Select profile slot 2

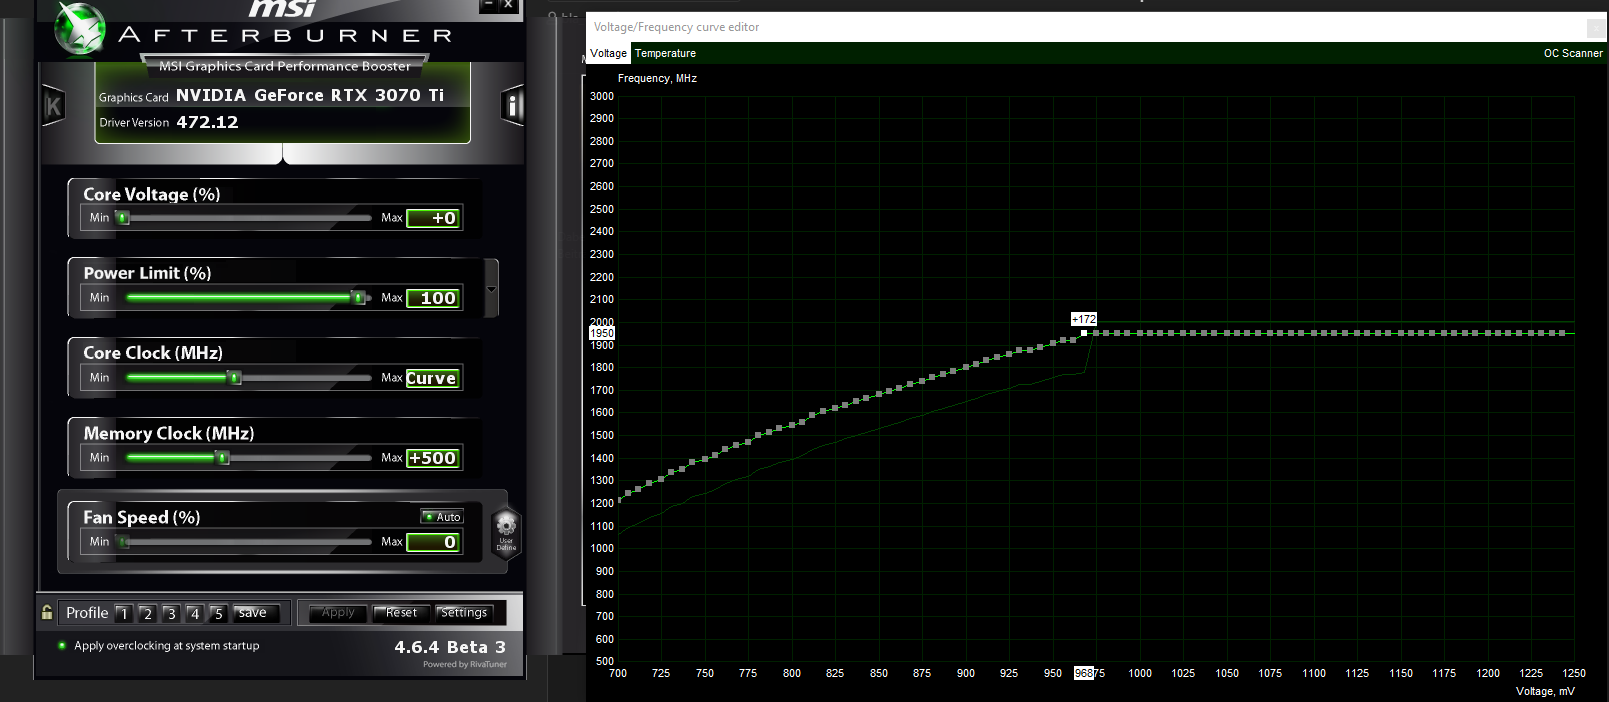147,613
